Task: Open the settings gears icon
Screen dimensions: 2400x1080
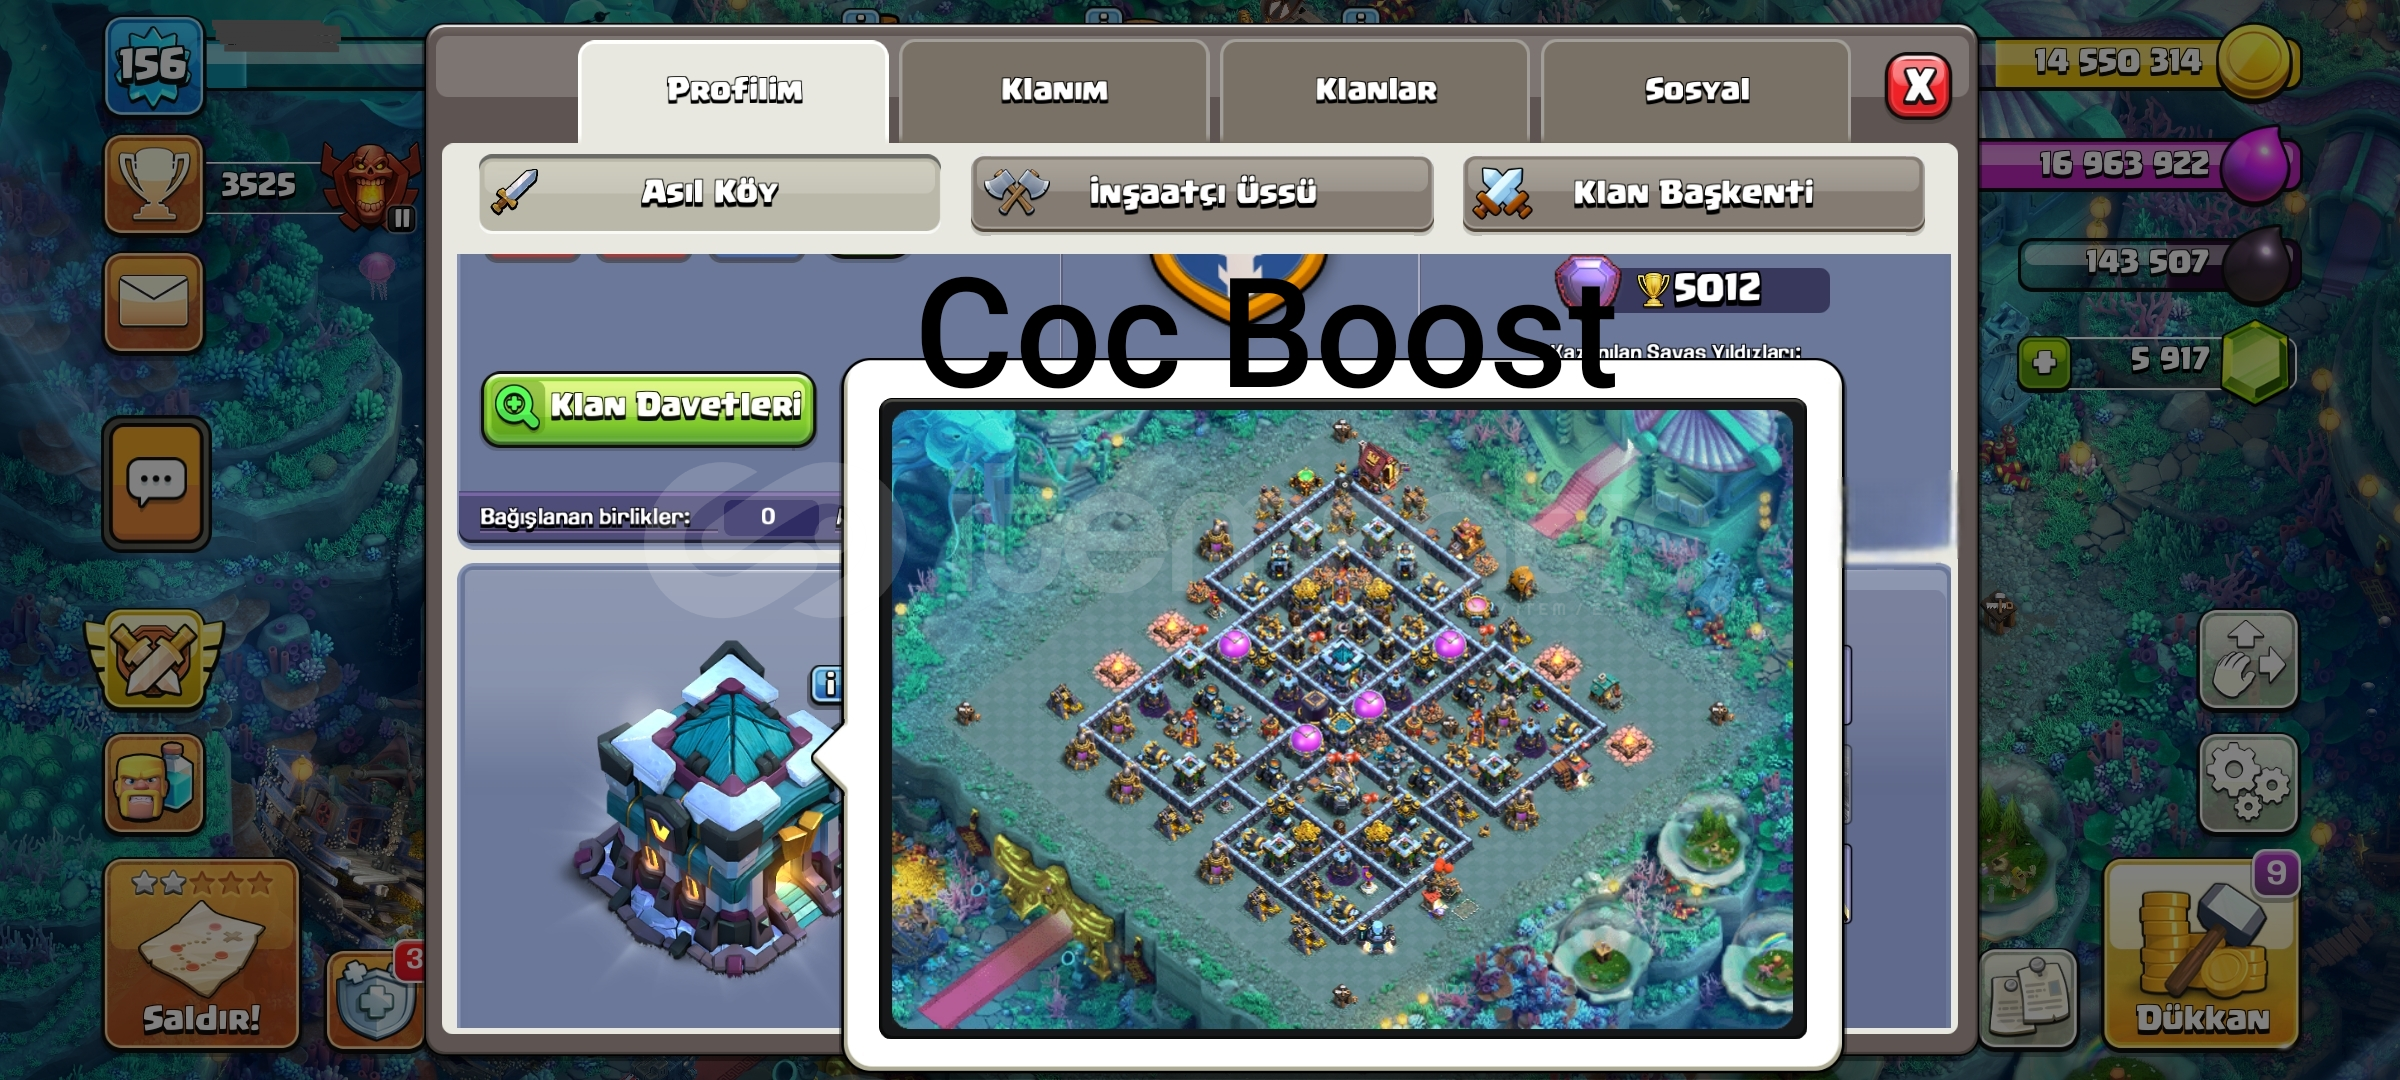Action: pos(2248,783)
